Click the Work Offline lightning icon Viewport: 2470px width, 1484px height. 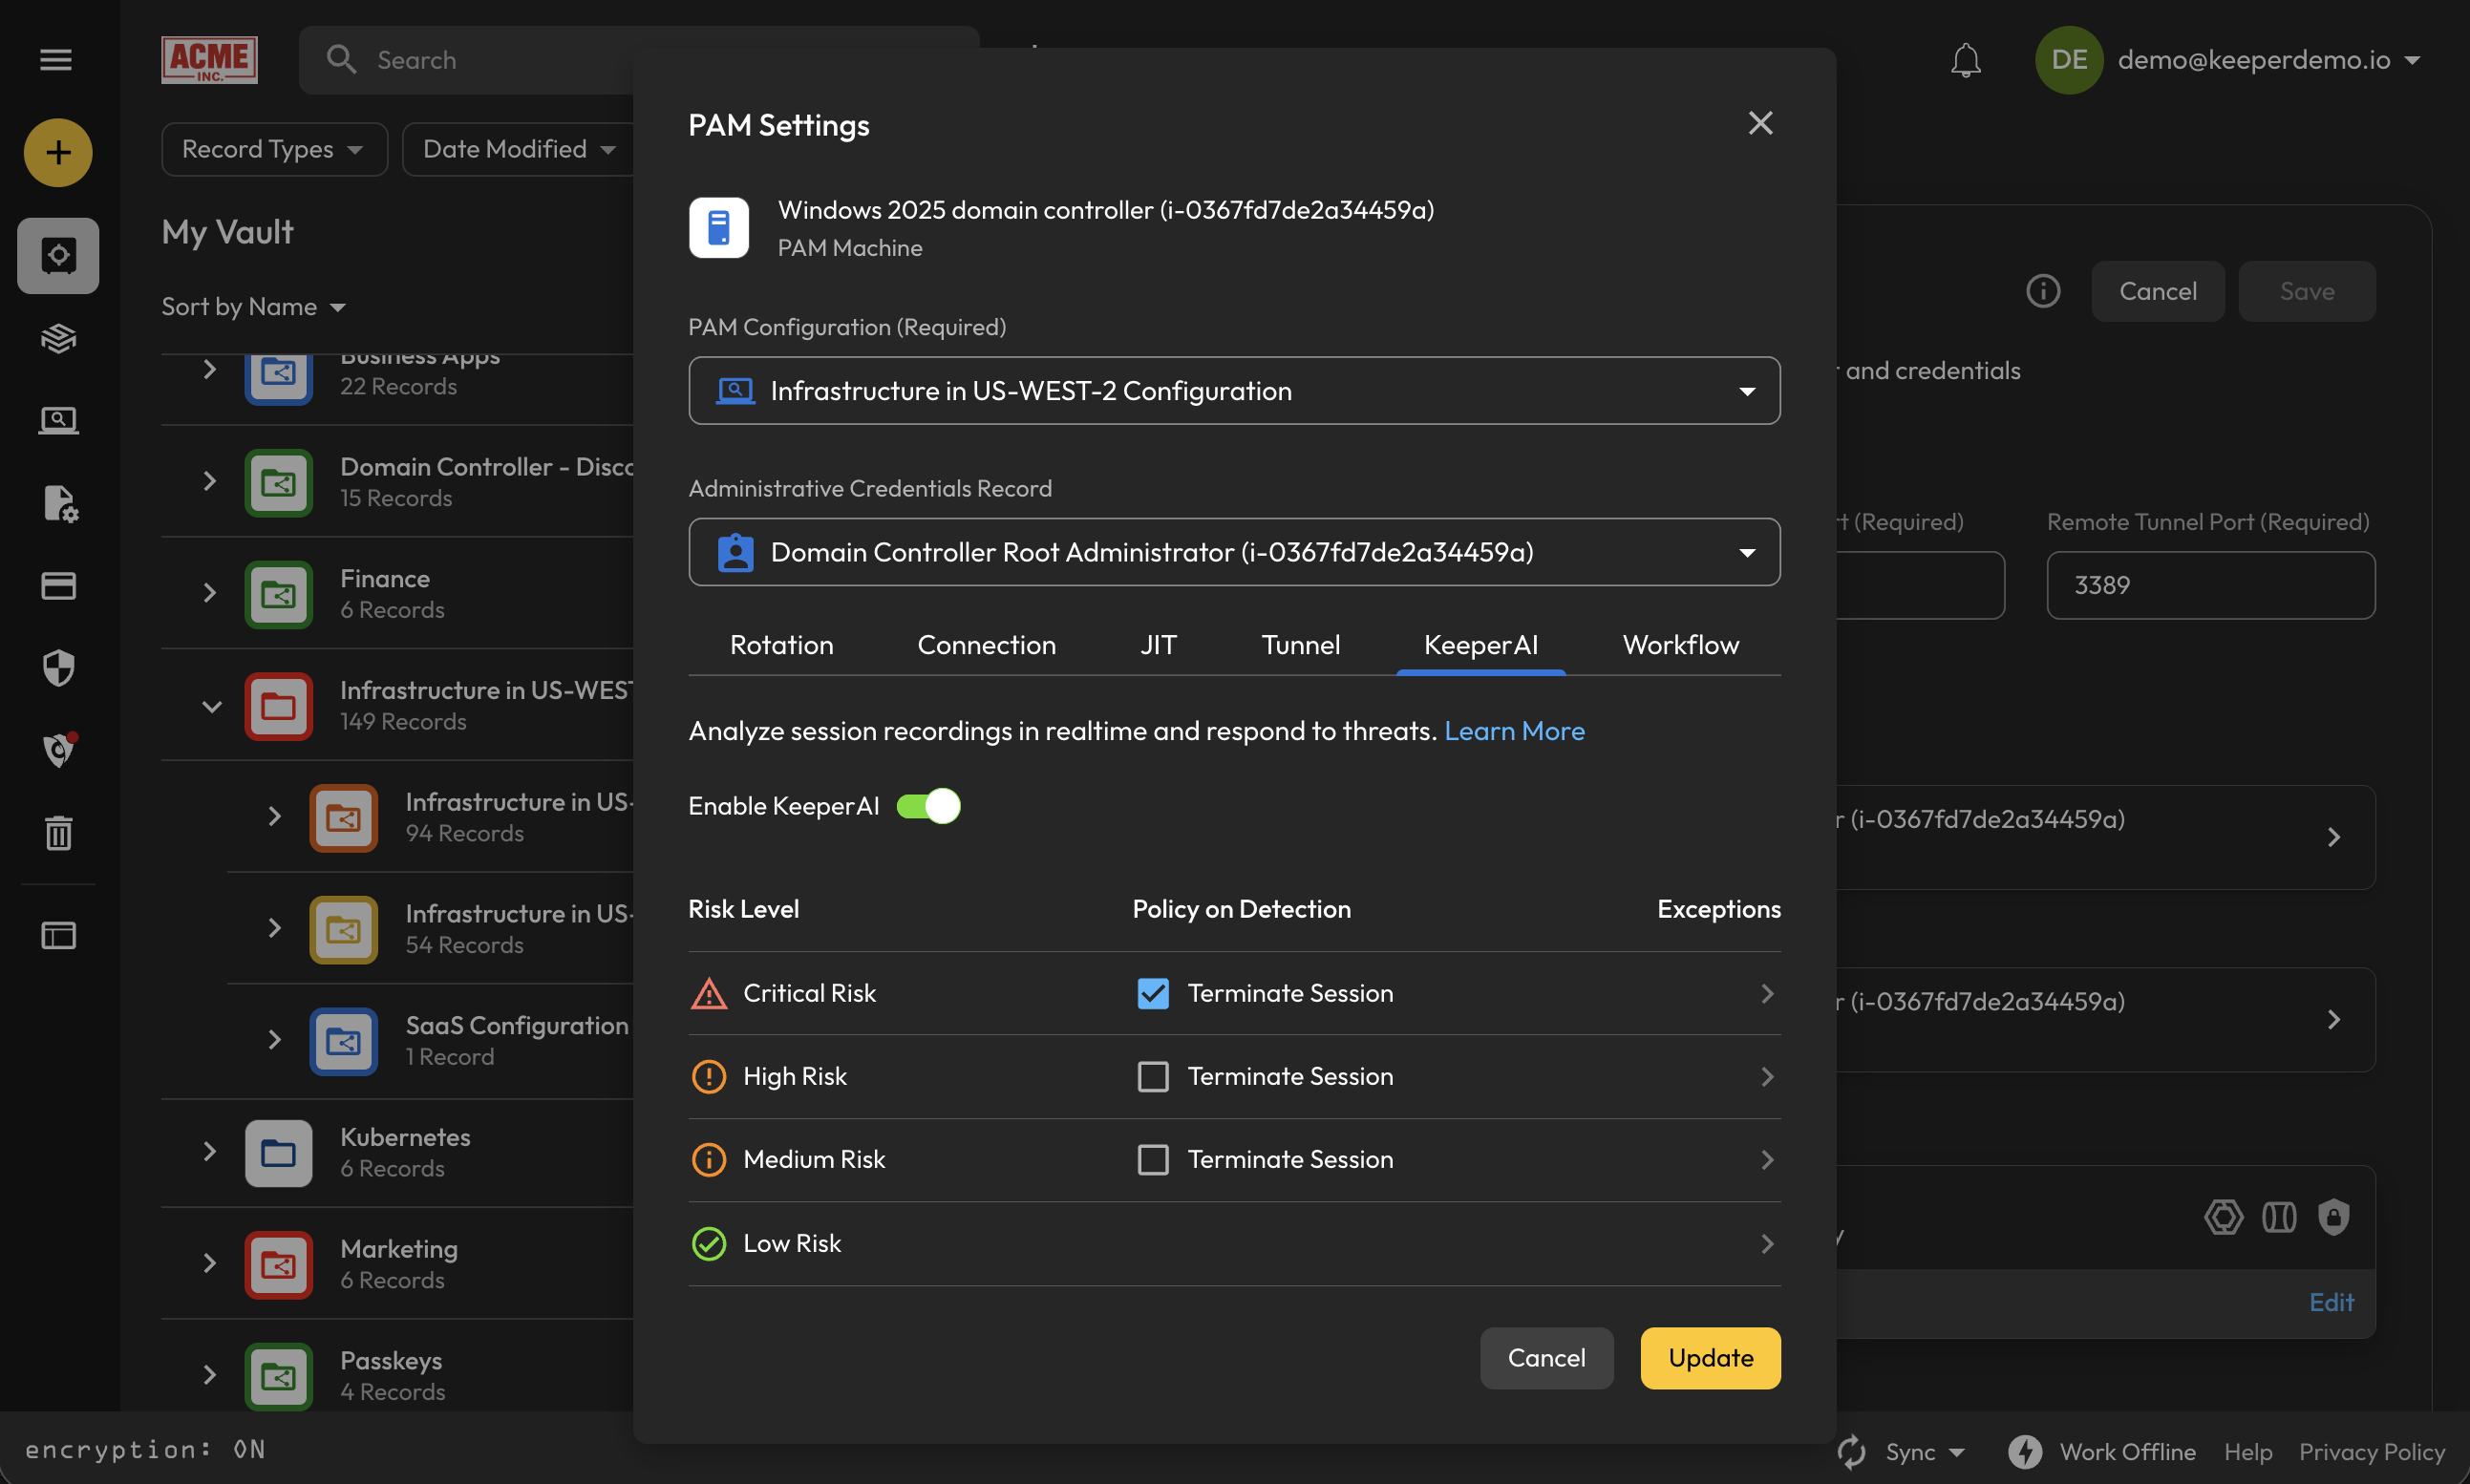click(x=2025, y=1451)
